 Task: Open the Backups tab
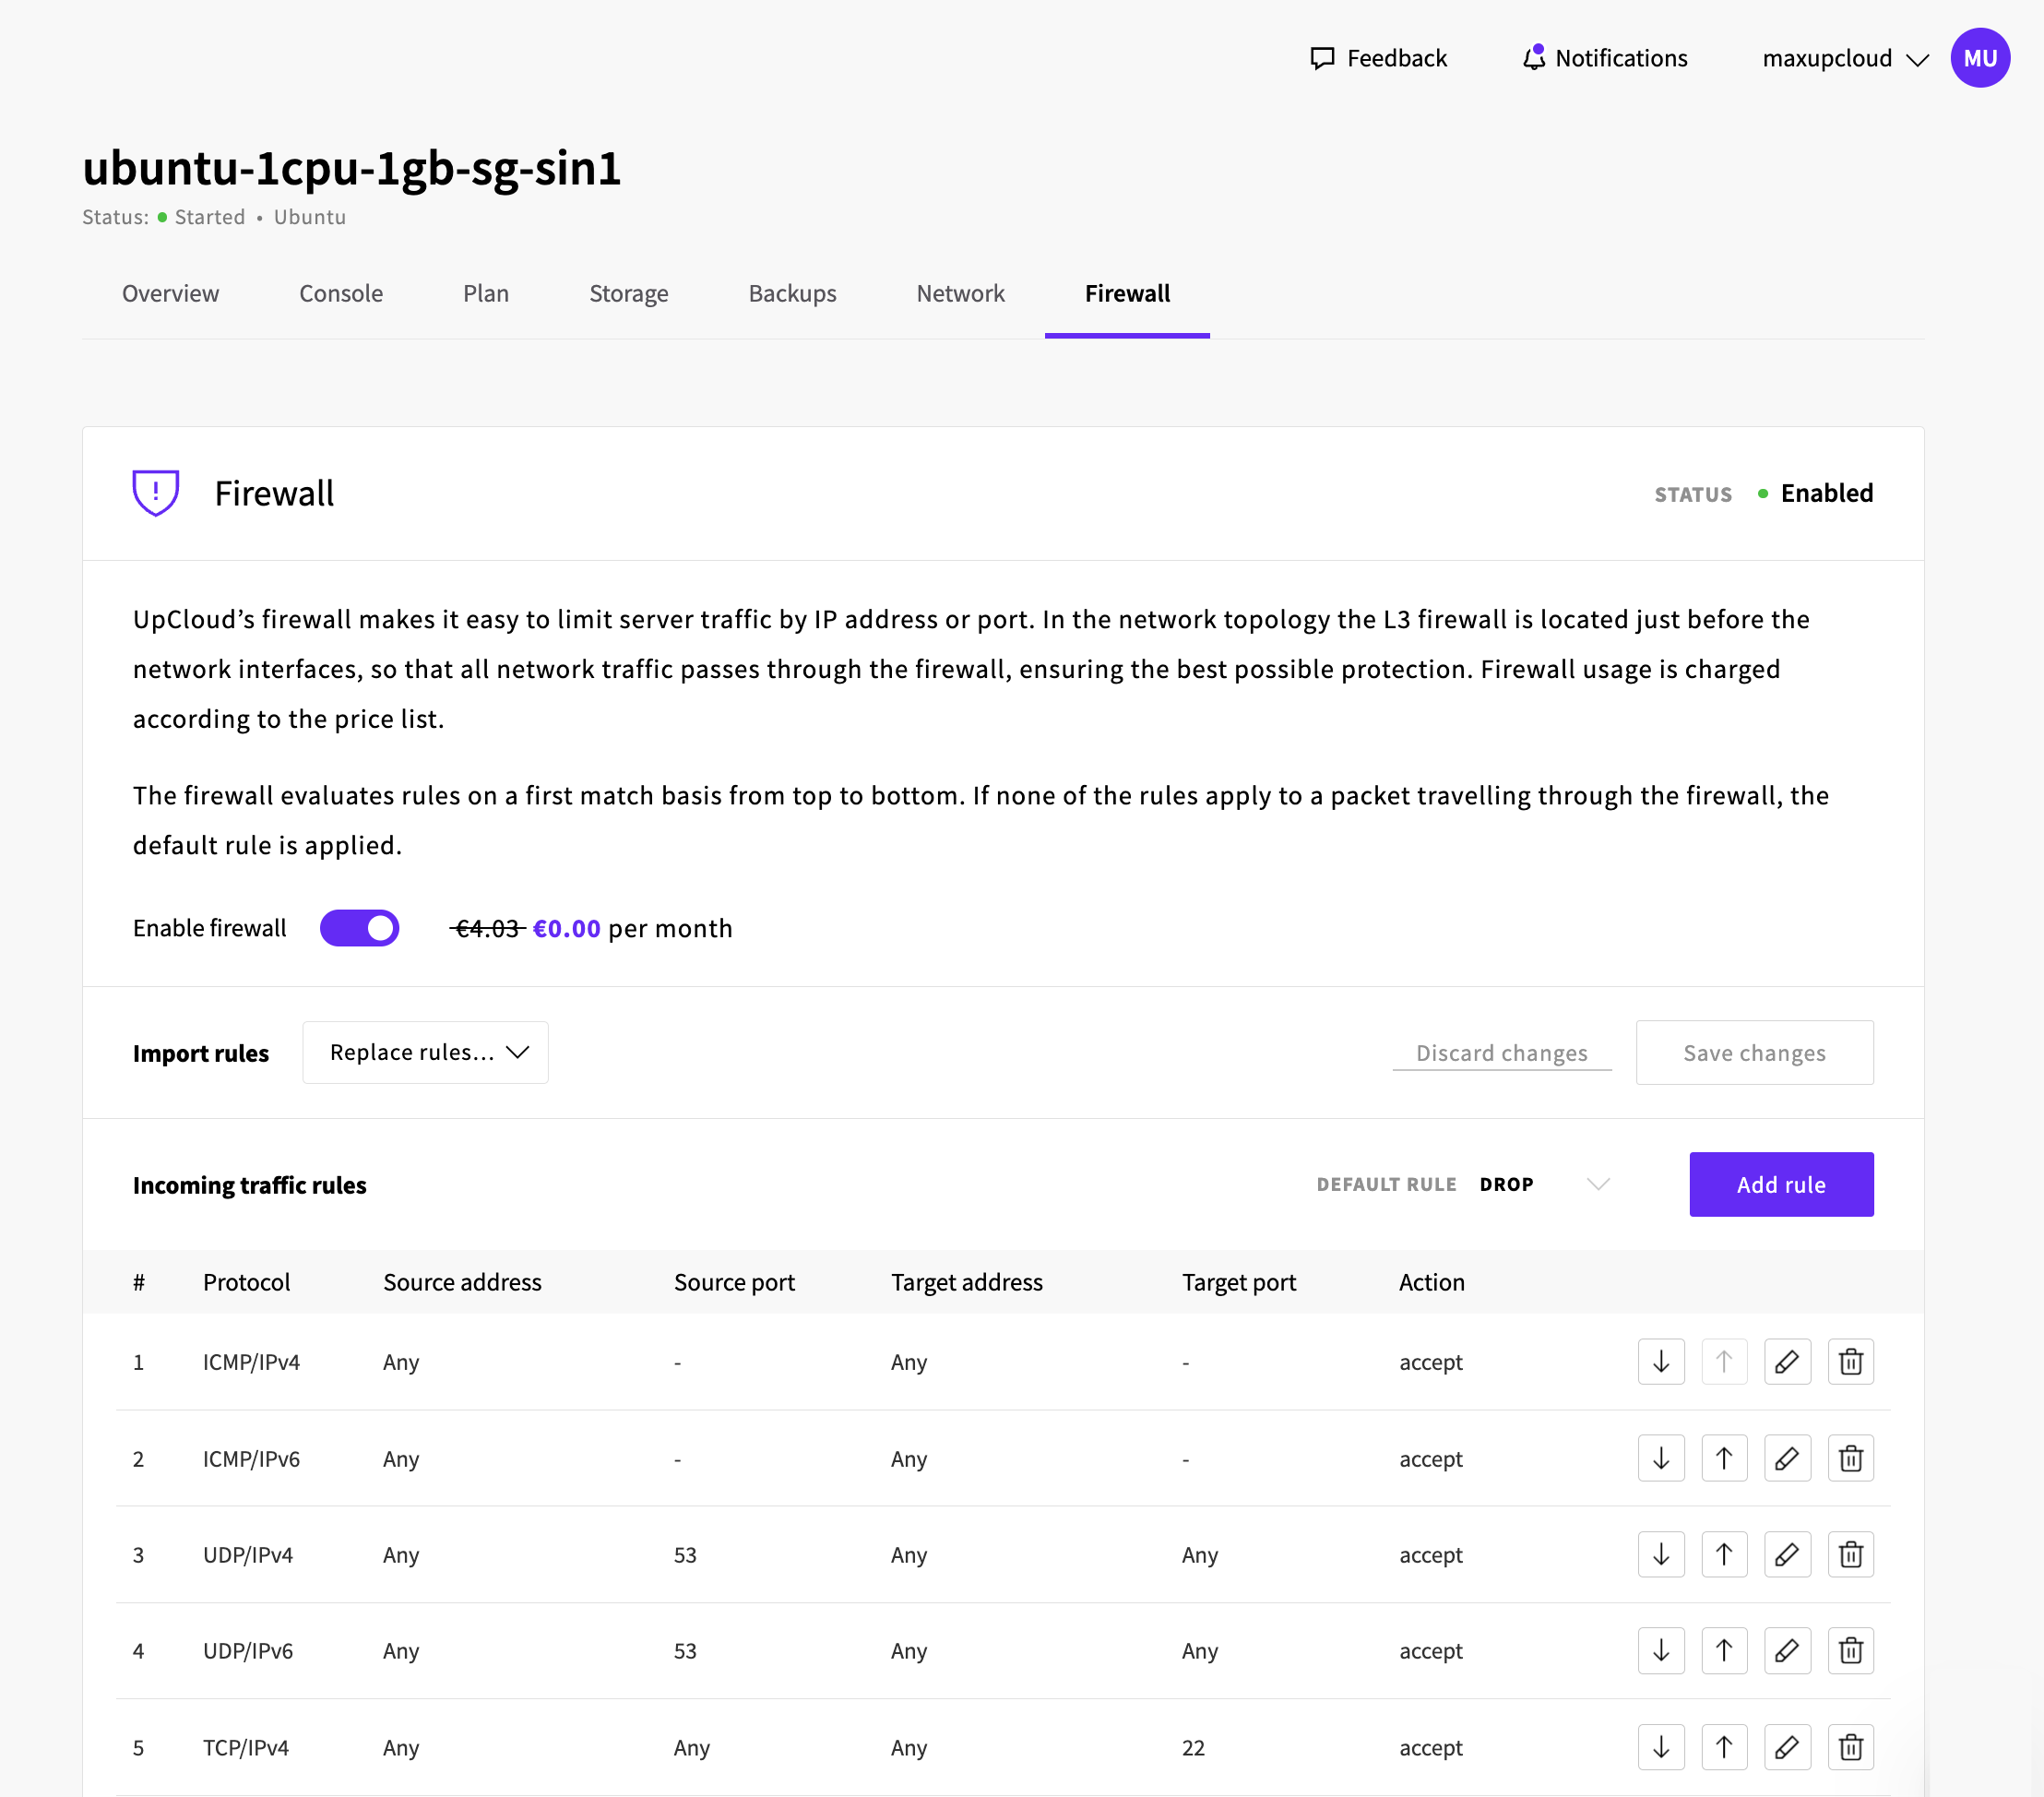(792, 293)
